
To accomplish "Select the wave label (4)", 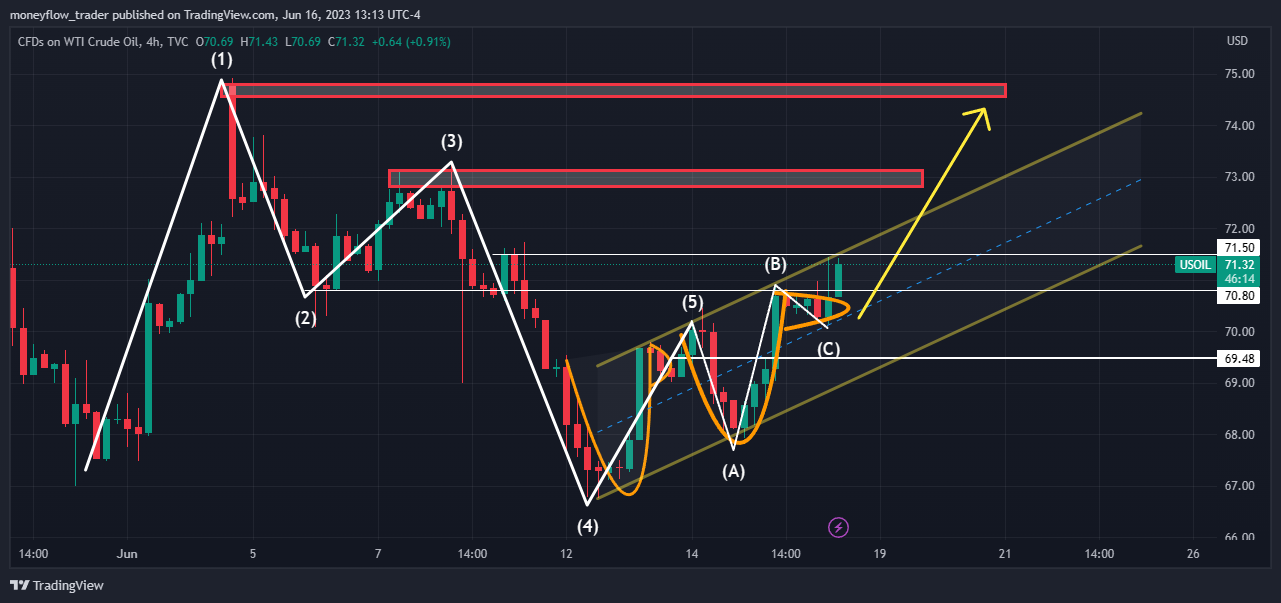I will [587, 525].
